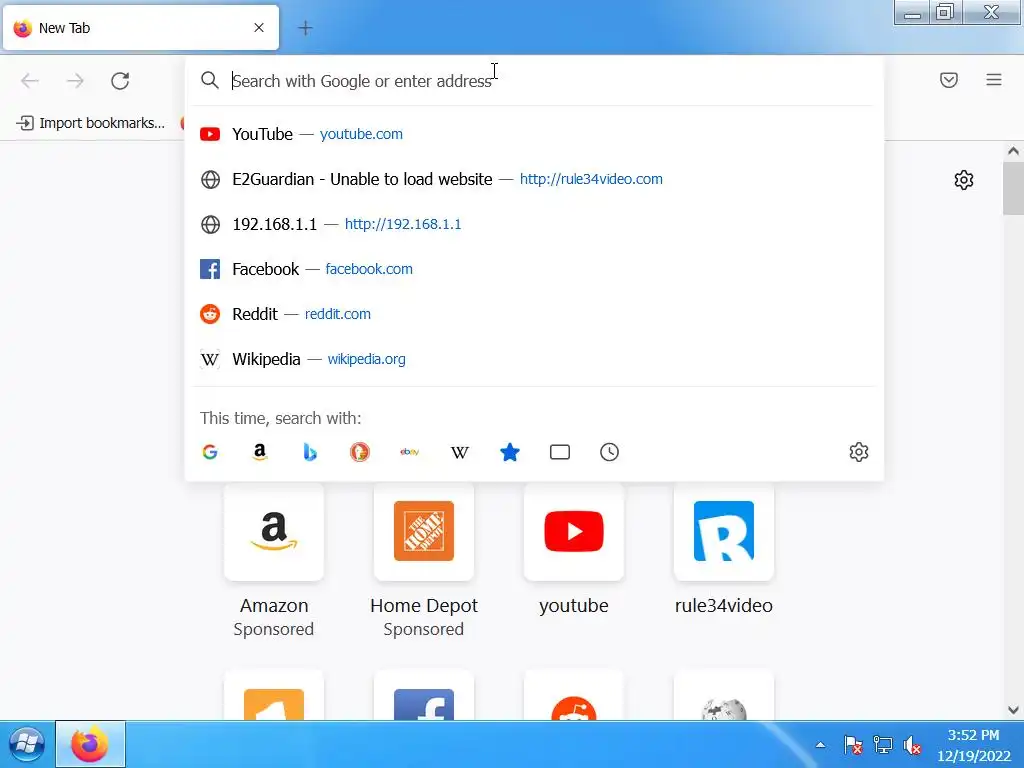Search this time with Bing
Image resolution: width=1024 pixels, height=768 pixels.
pos(310,452)
